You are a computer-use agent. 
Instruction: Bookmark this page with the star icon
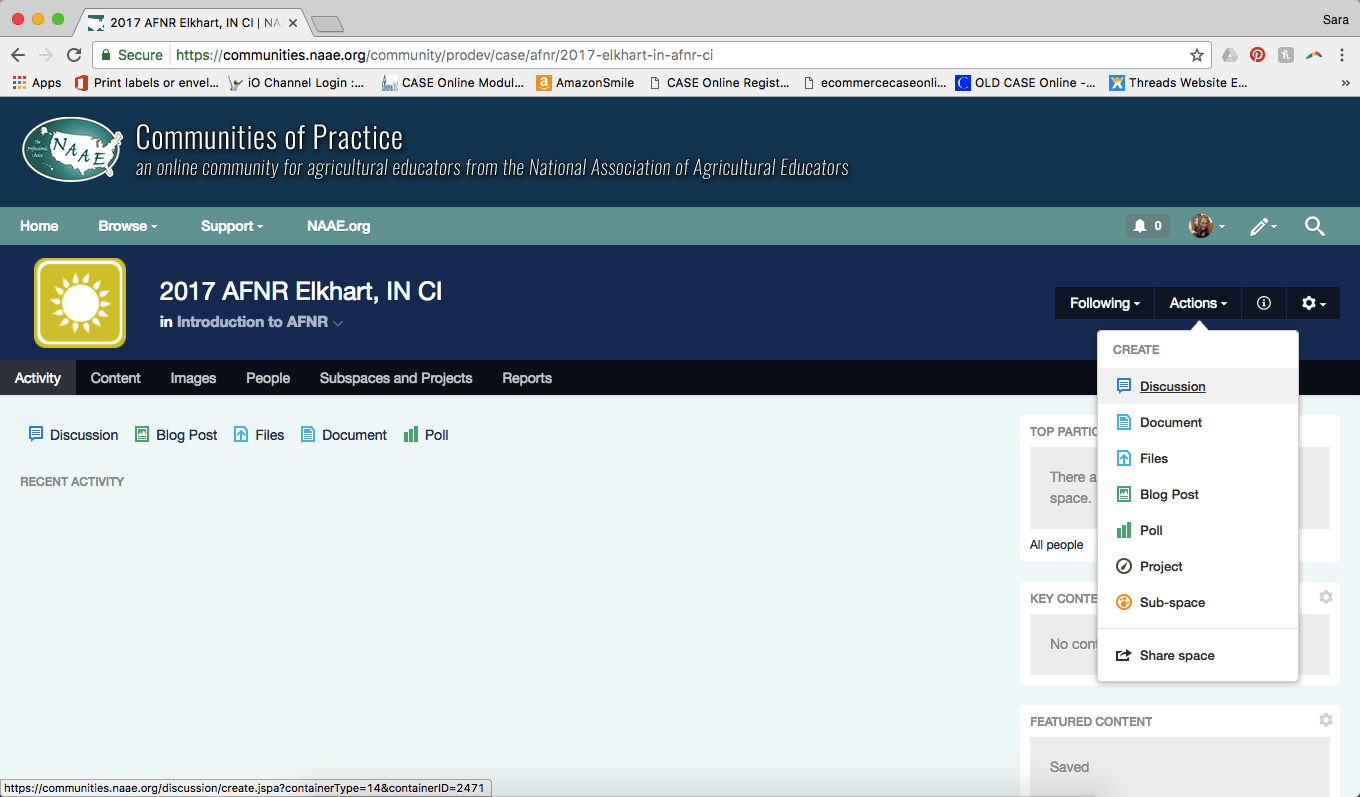[1196, 55]
